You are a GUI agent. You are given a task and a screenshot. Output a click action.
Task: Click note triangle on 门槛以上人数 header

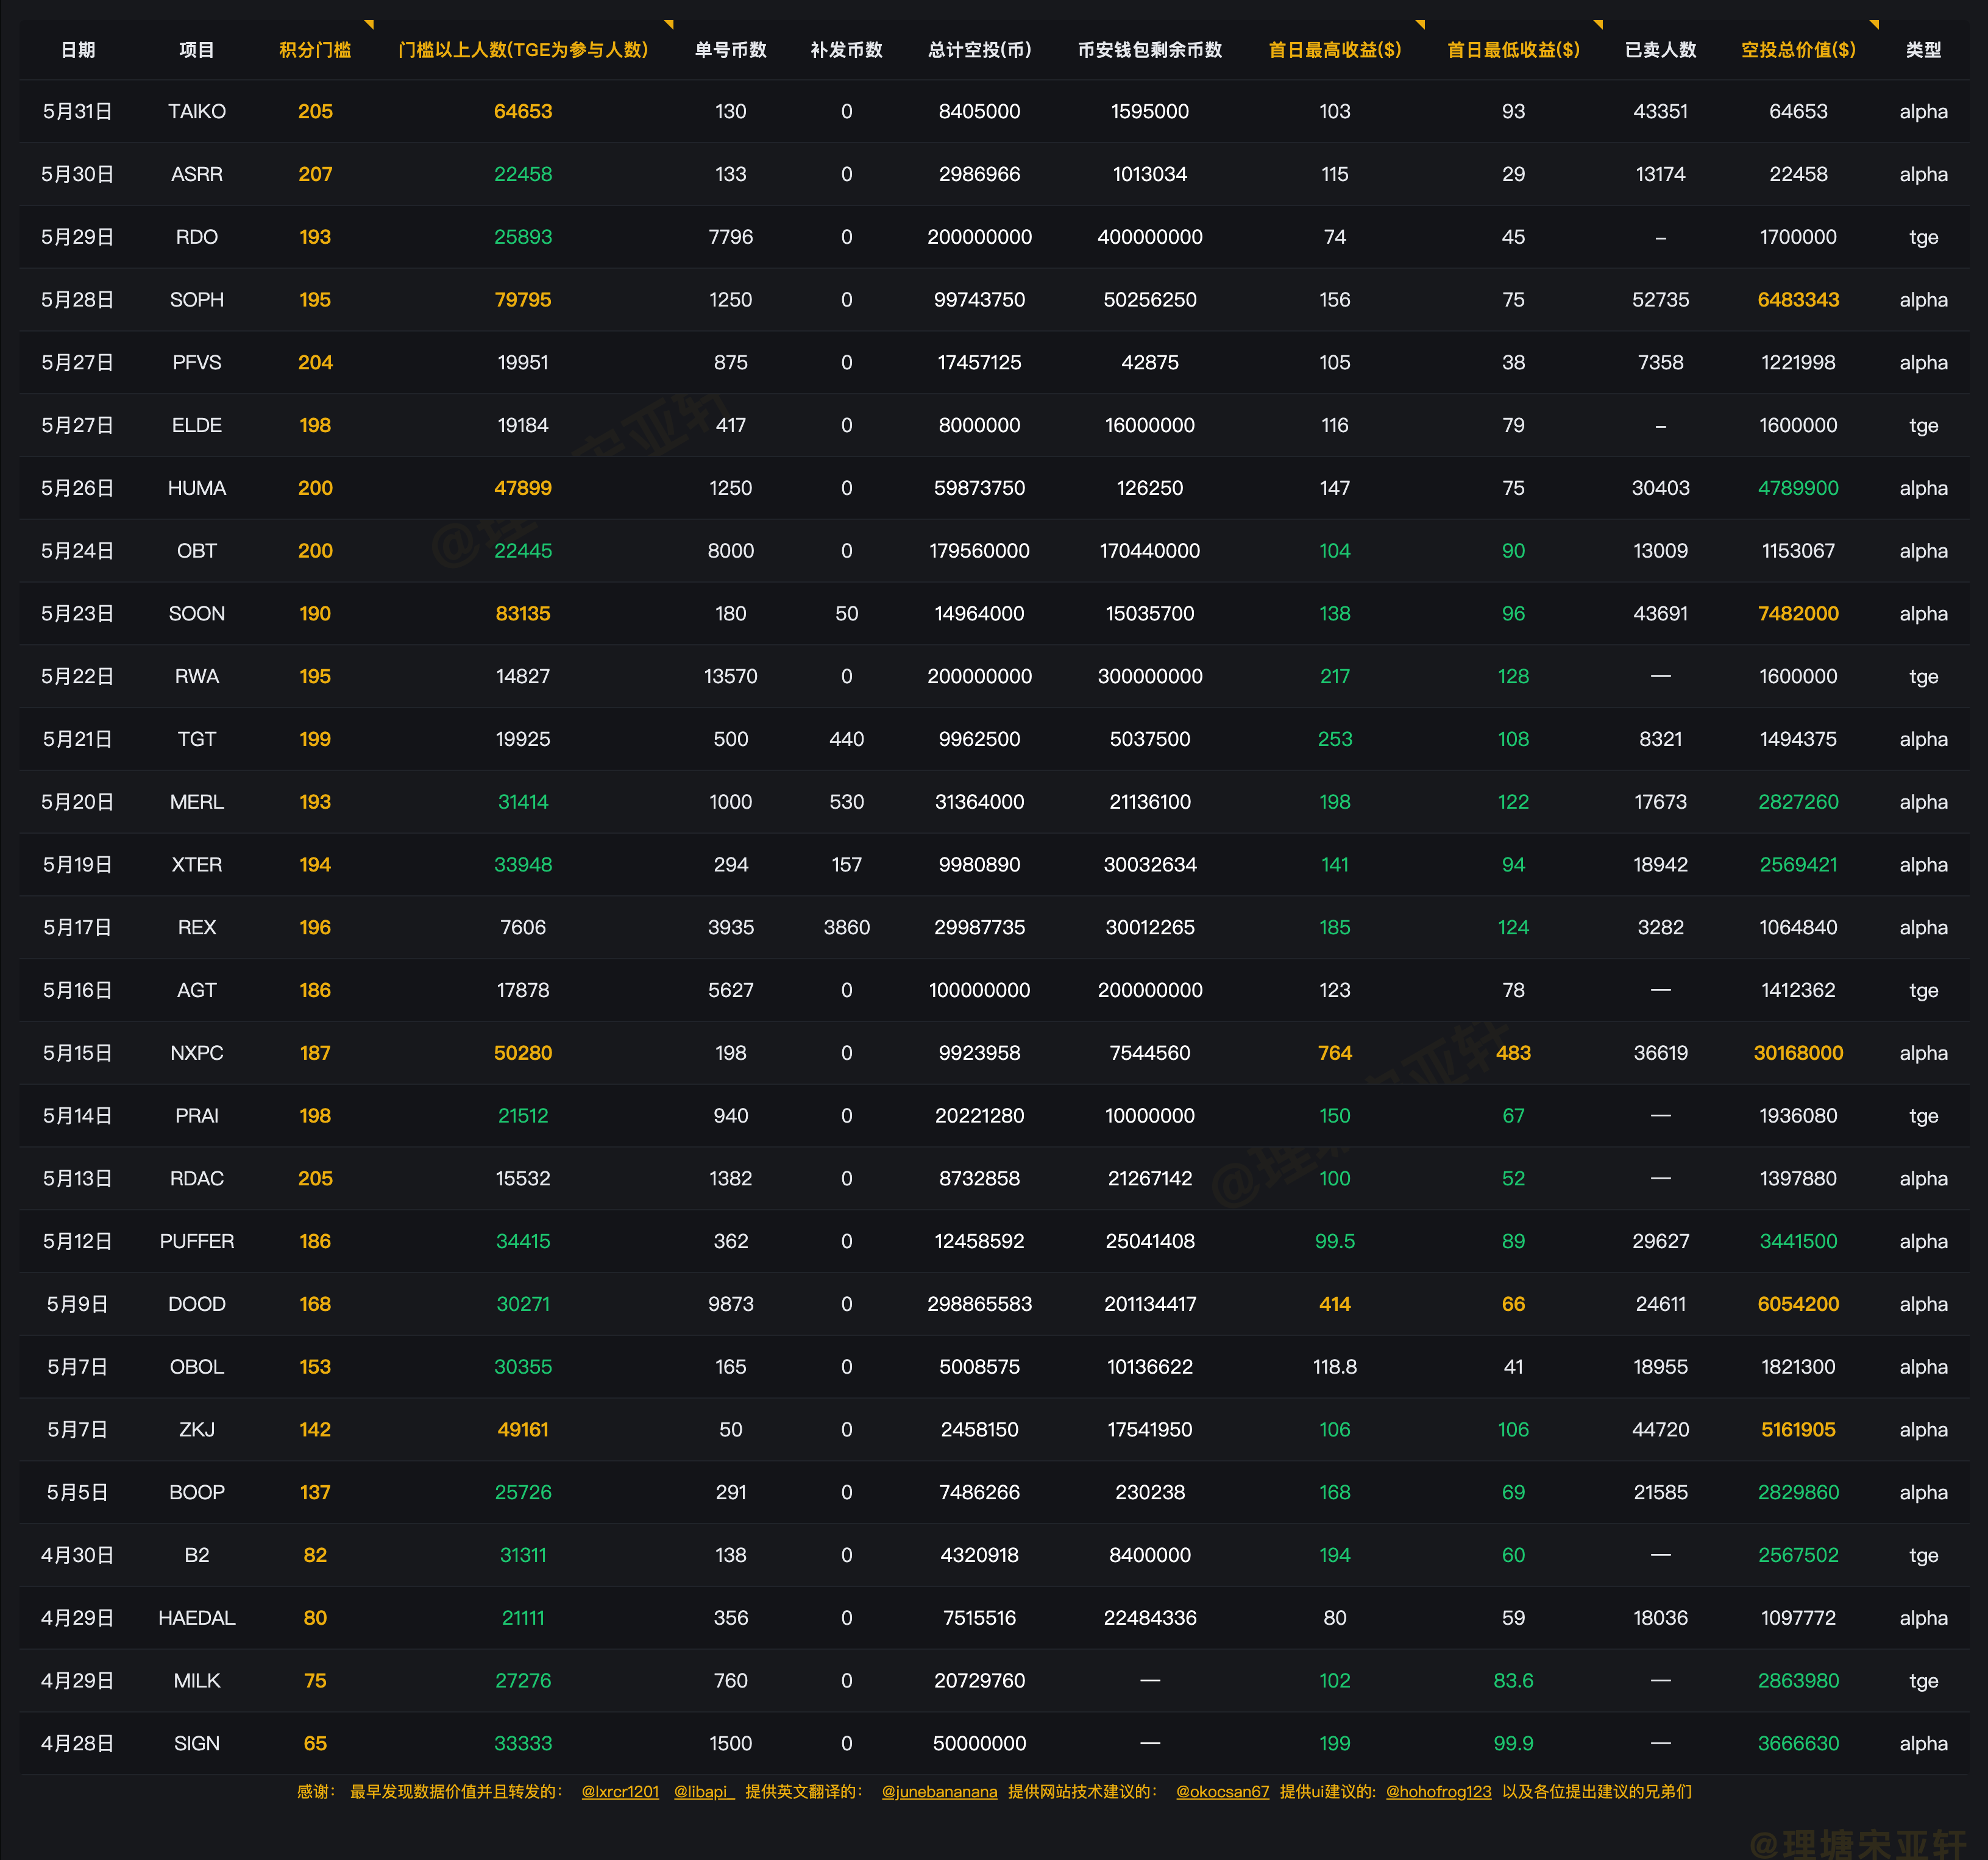[669, 24]
